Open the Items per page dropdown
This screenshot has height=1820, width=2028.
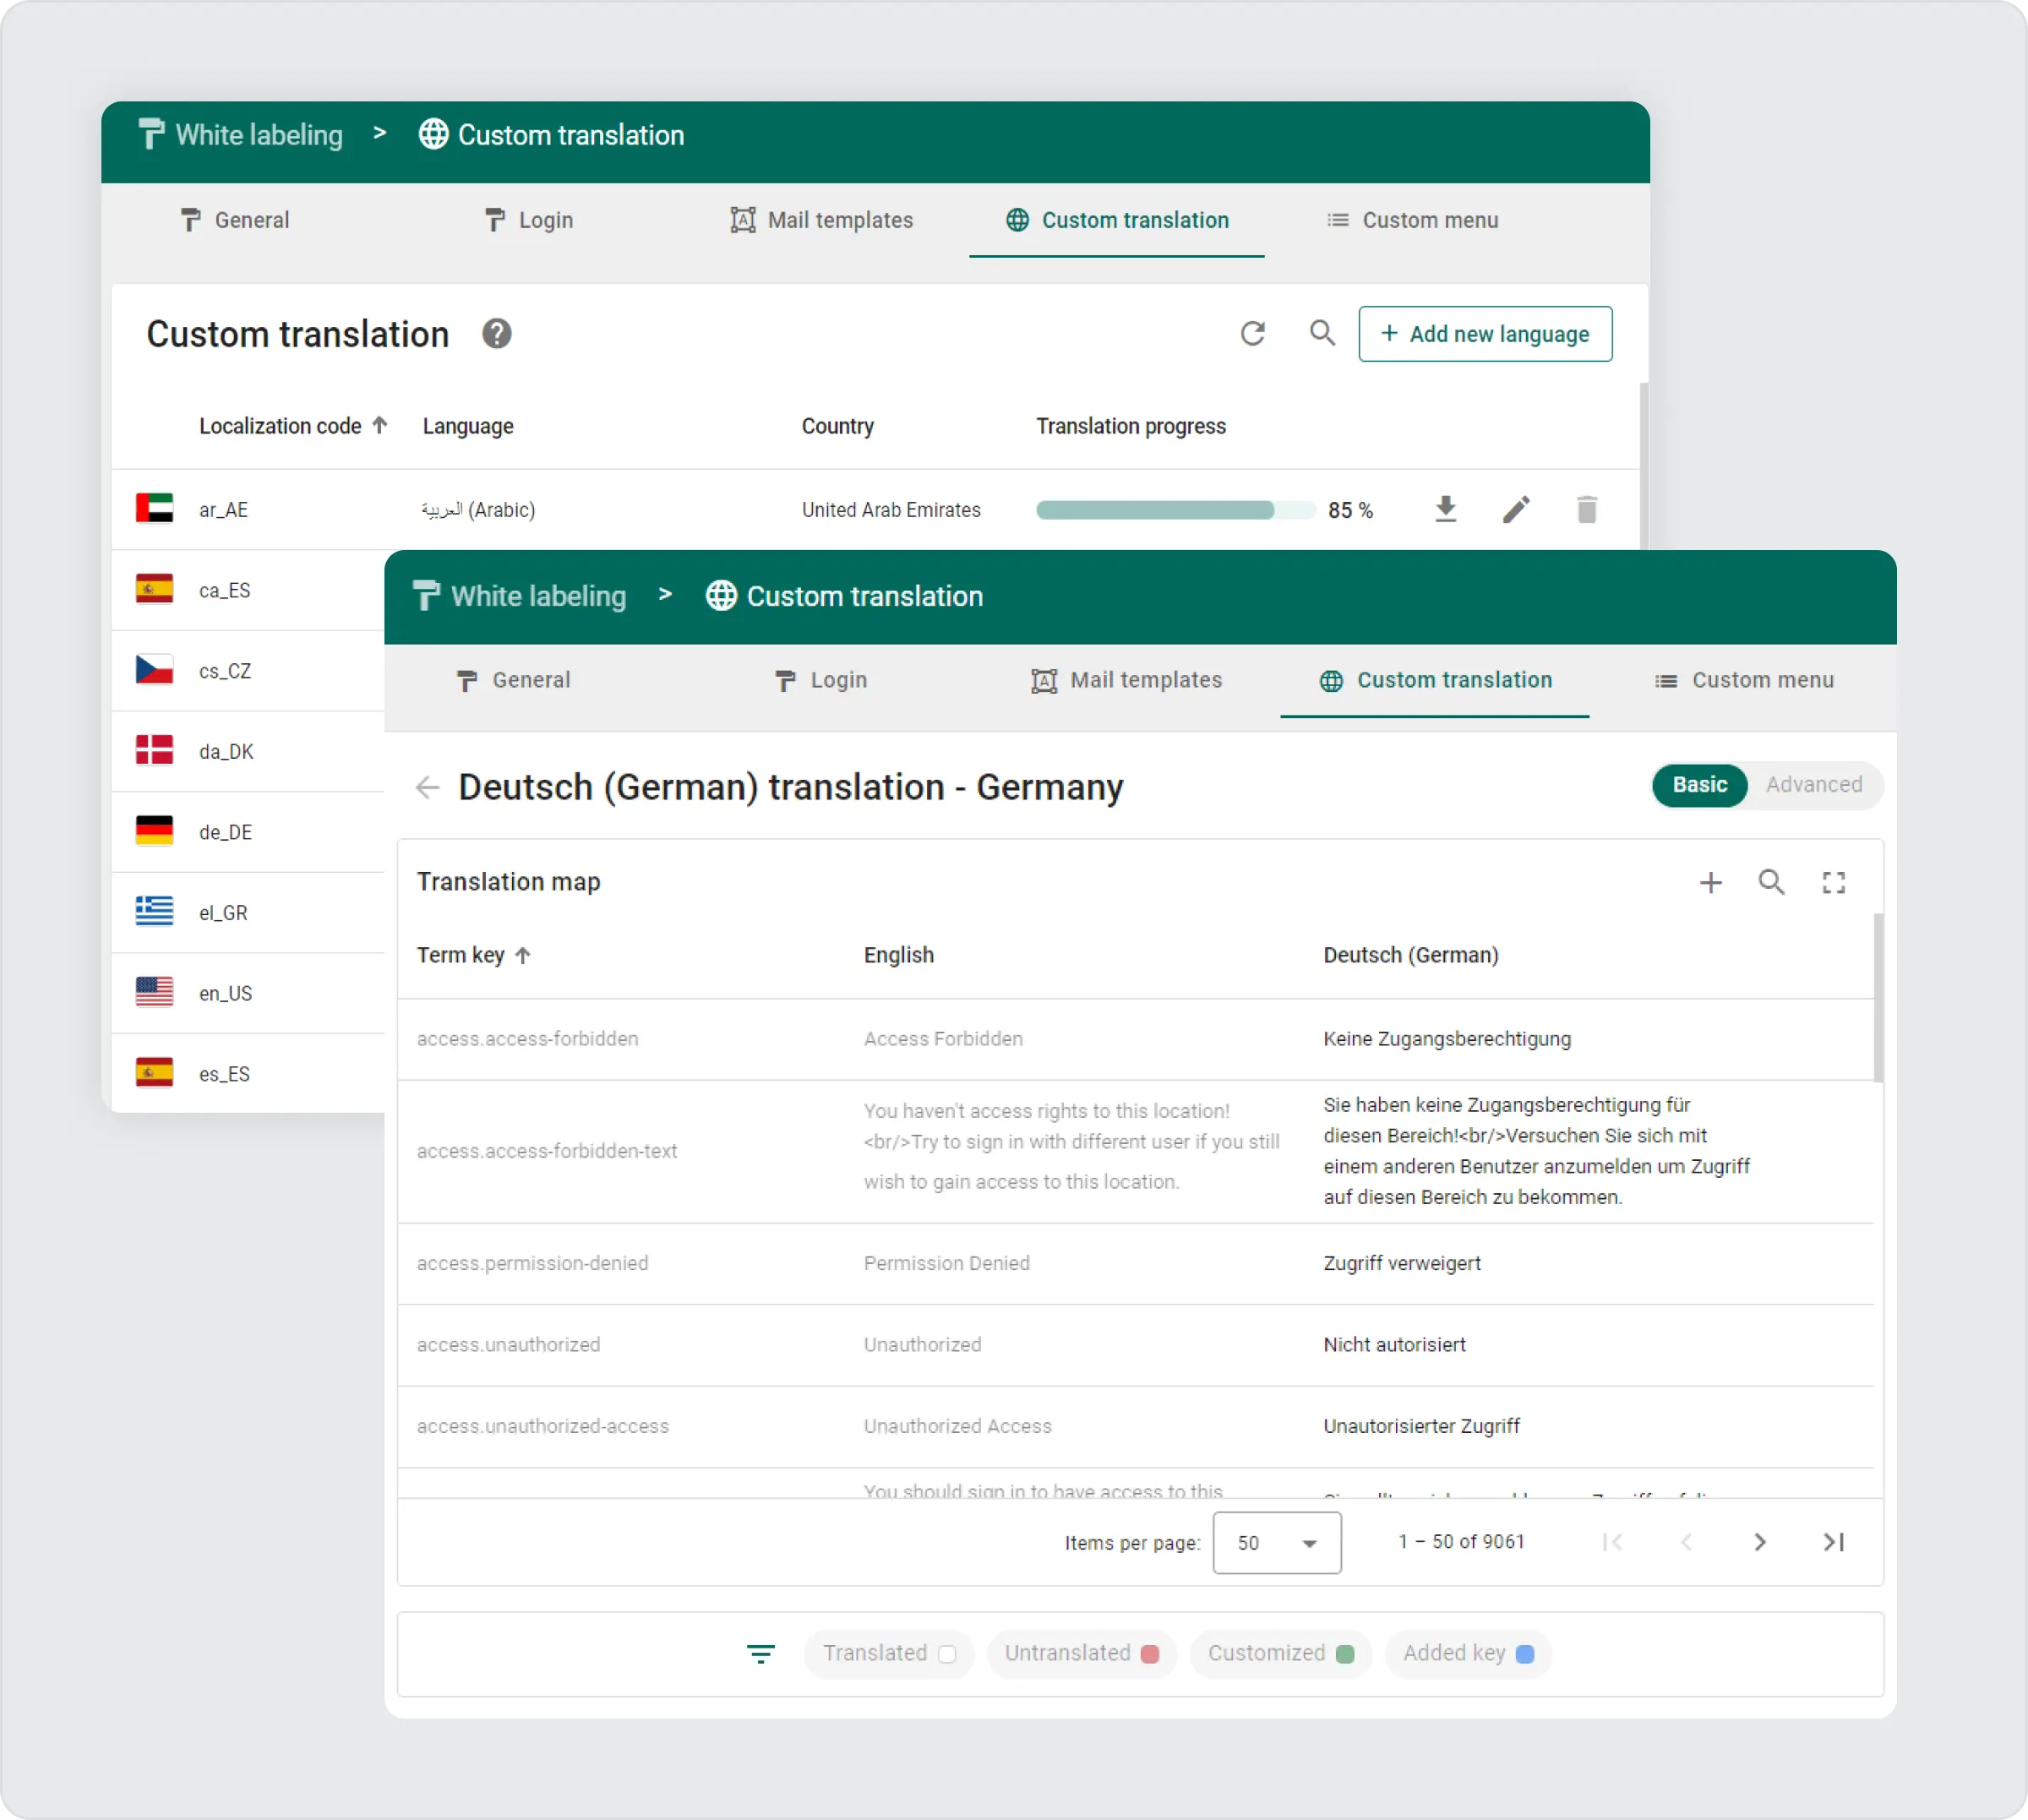click(x=1276, y=1542)
